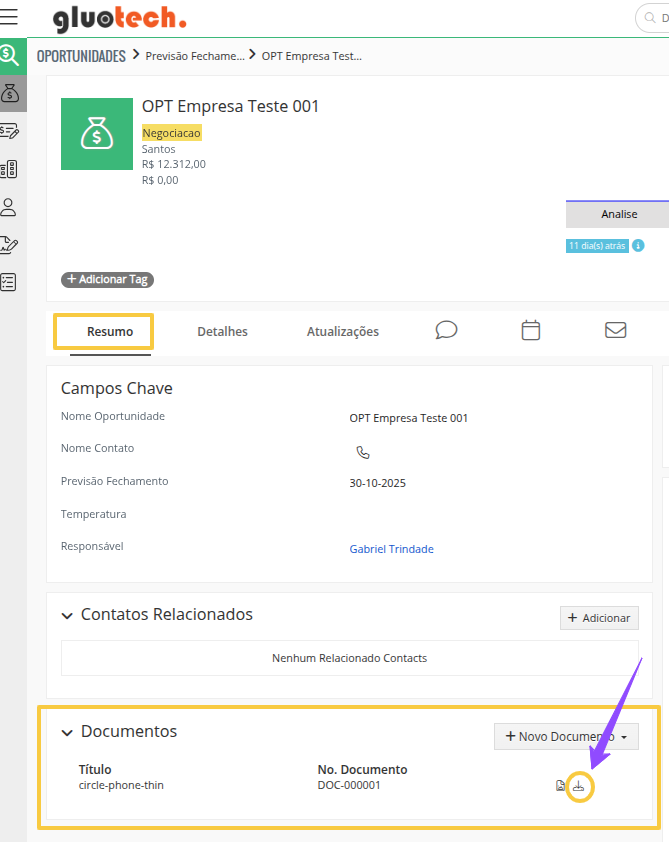This screenshot has height=842, width=669.
Task: Collapse the Contatos Relacionados section
Action: pos(68,616)
